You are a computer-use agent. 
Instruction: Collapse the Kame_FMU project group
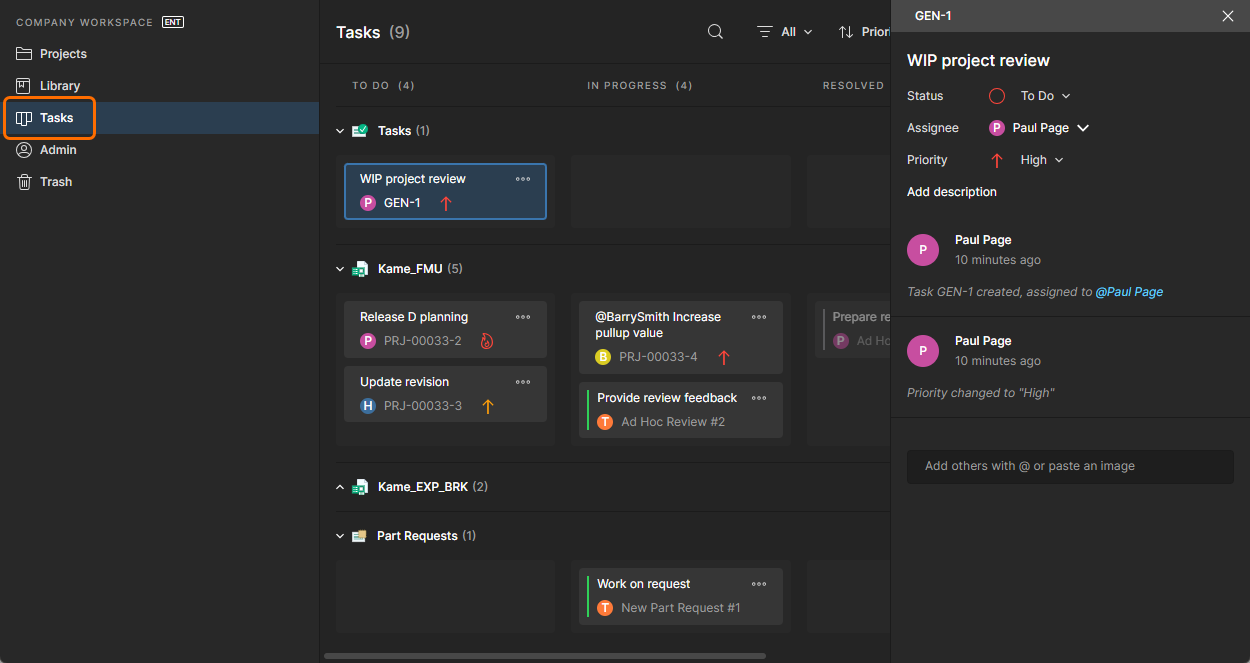340,269
